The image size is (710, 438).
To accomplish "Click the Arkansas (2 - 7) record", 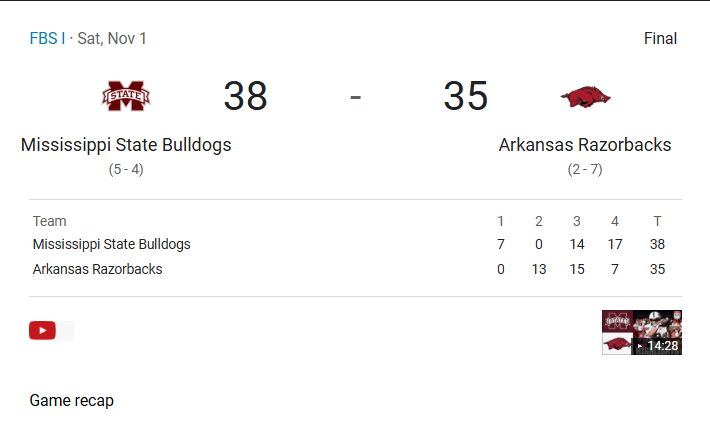I will coord(585,170).
